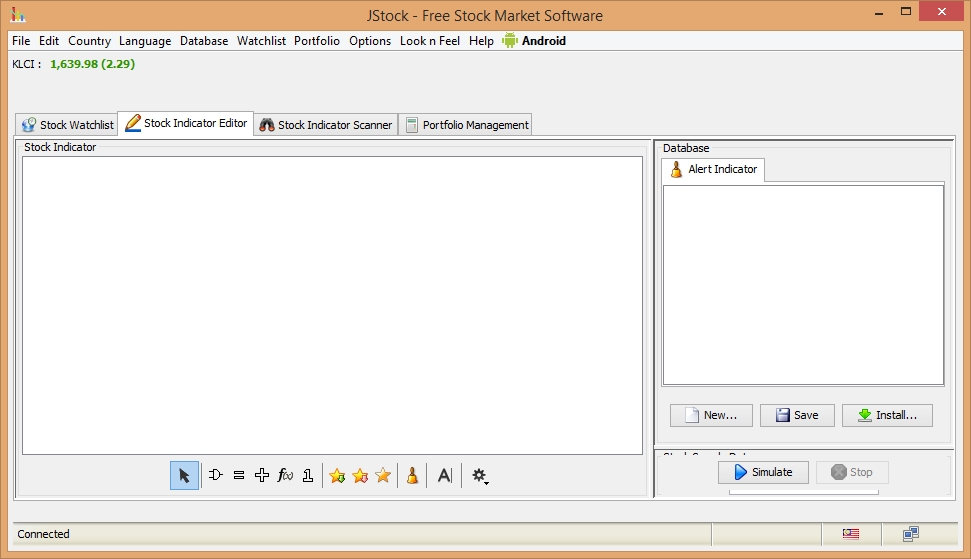Click the Install... button
The width and height of the screenshot is (971, 559).
(x=887, y=415)
